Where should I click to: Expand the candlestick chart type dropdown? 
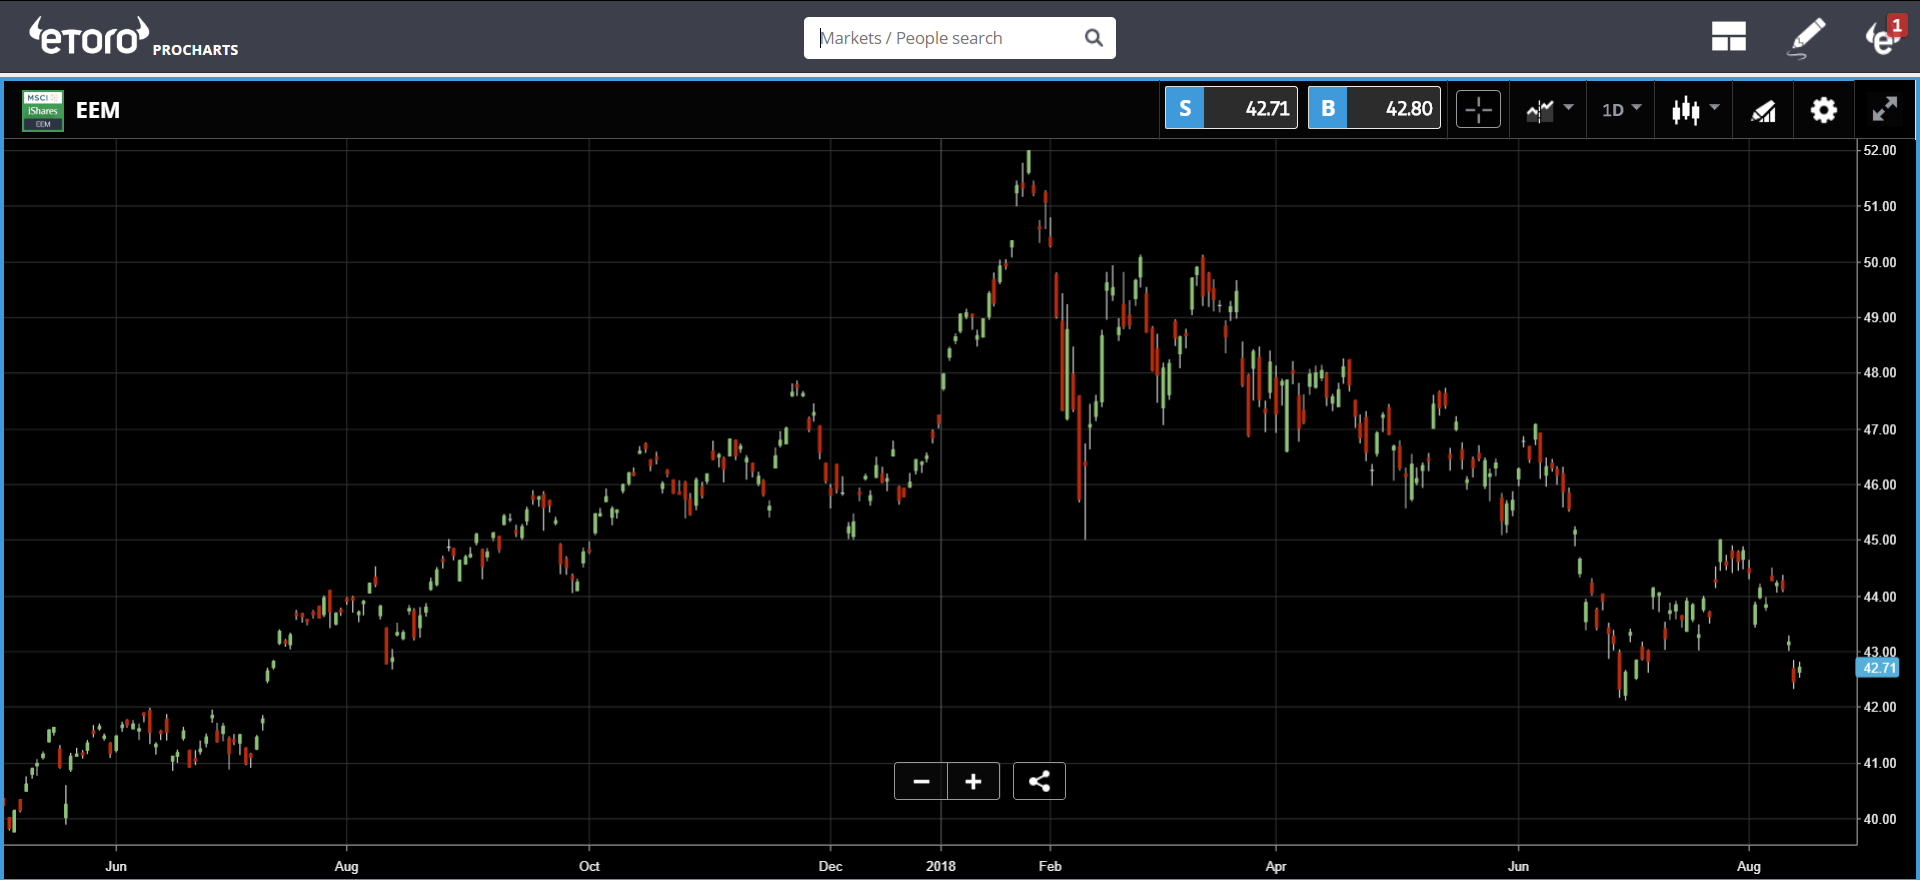(x=1695, y=109)
